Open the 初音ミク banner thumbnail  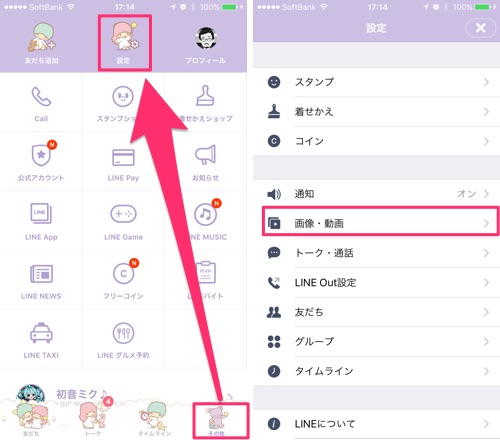coord(31,395)
